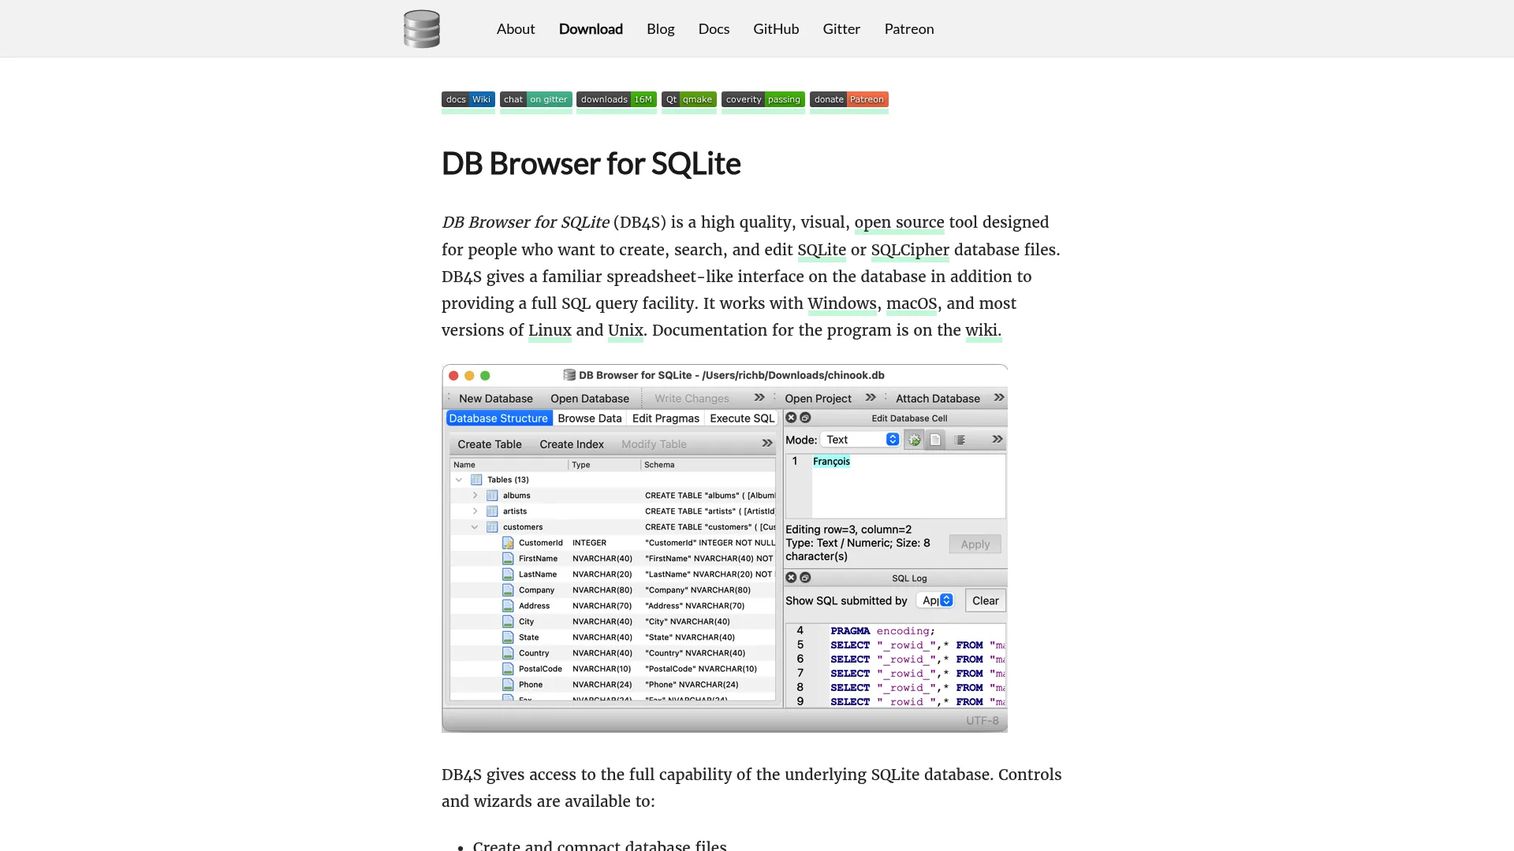
Task: Click the text lines icon in Edit Cell toolbar
Action: point(960,440)
